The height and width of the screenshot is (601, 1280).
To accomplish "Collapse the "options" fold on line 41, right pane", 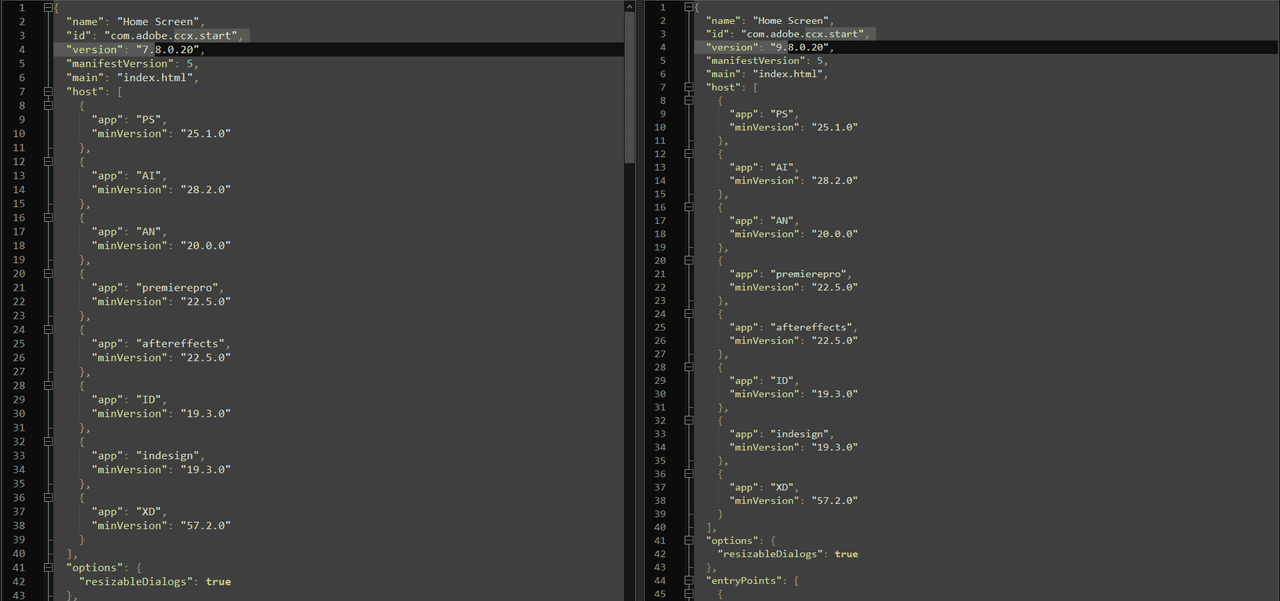I will tap(688, 540).
